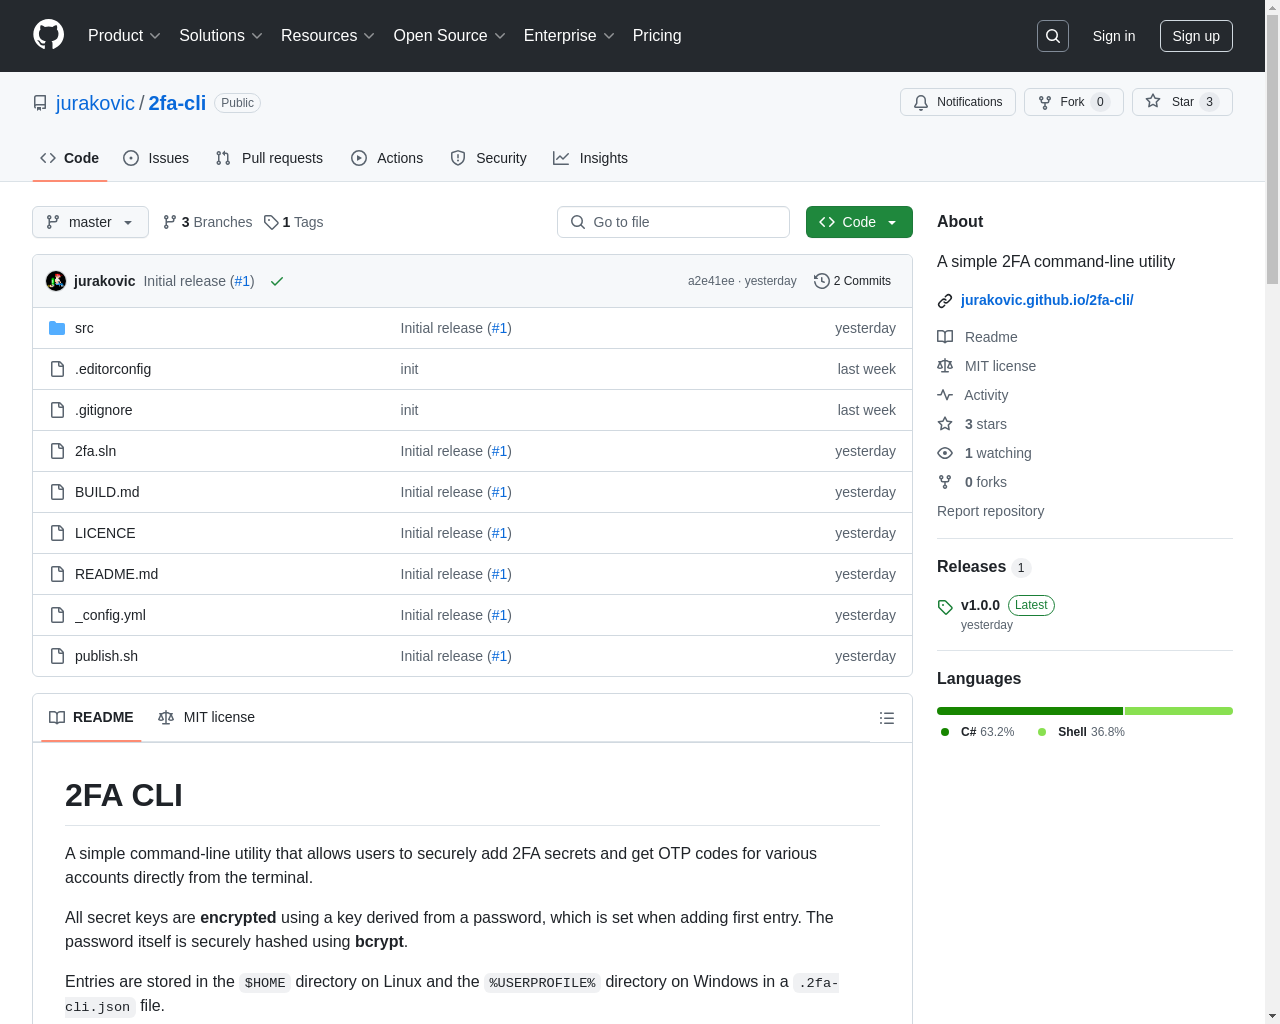Click C# 63.2% language link
Screen dimensions: 1280x1024
pyautogui.click(x=978, y=732)
